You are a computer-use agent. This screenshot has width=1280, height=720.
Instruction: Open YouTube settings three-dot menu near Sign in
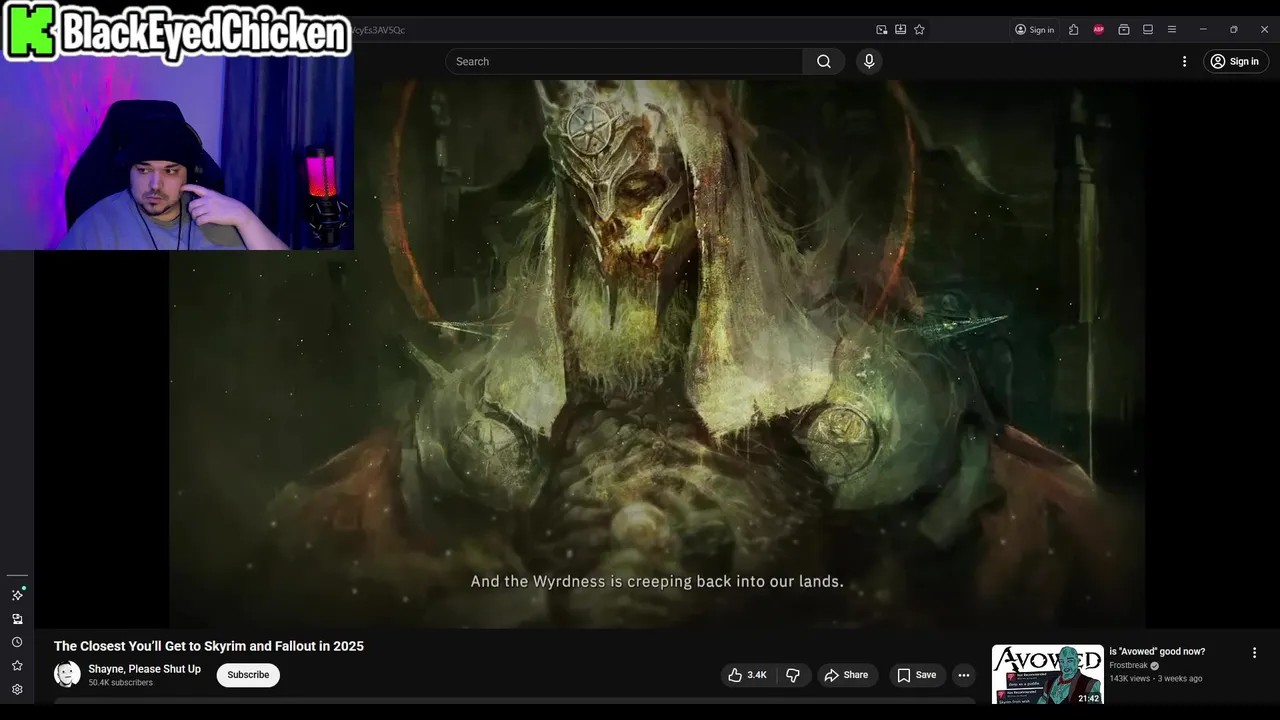pos(1185,61)
